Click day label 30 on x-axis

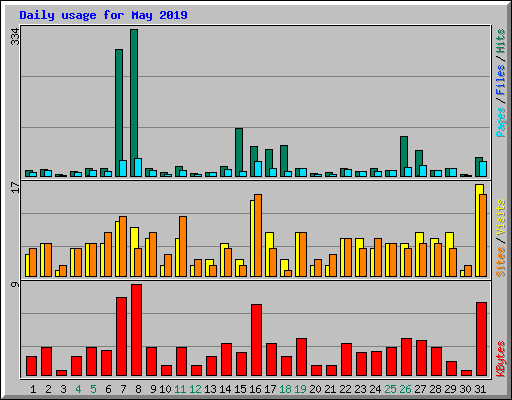click(465, 389)
